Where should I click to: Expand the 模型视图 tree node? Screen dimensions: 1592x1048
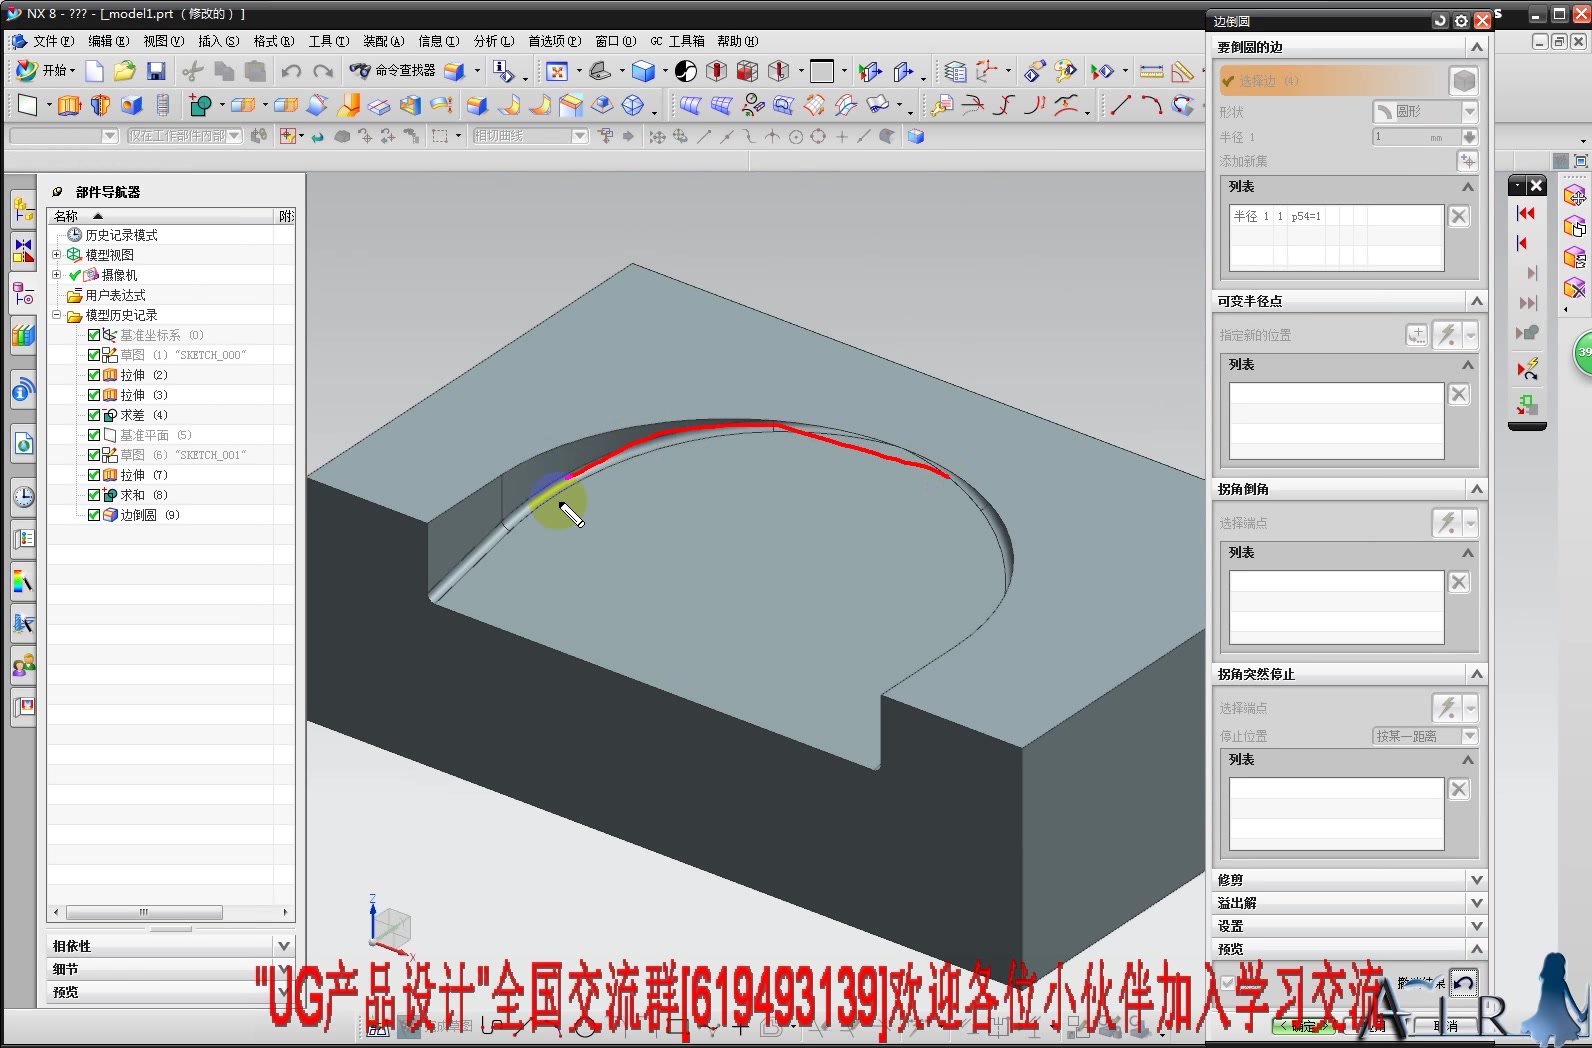(57, 255)
